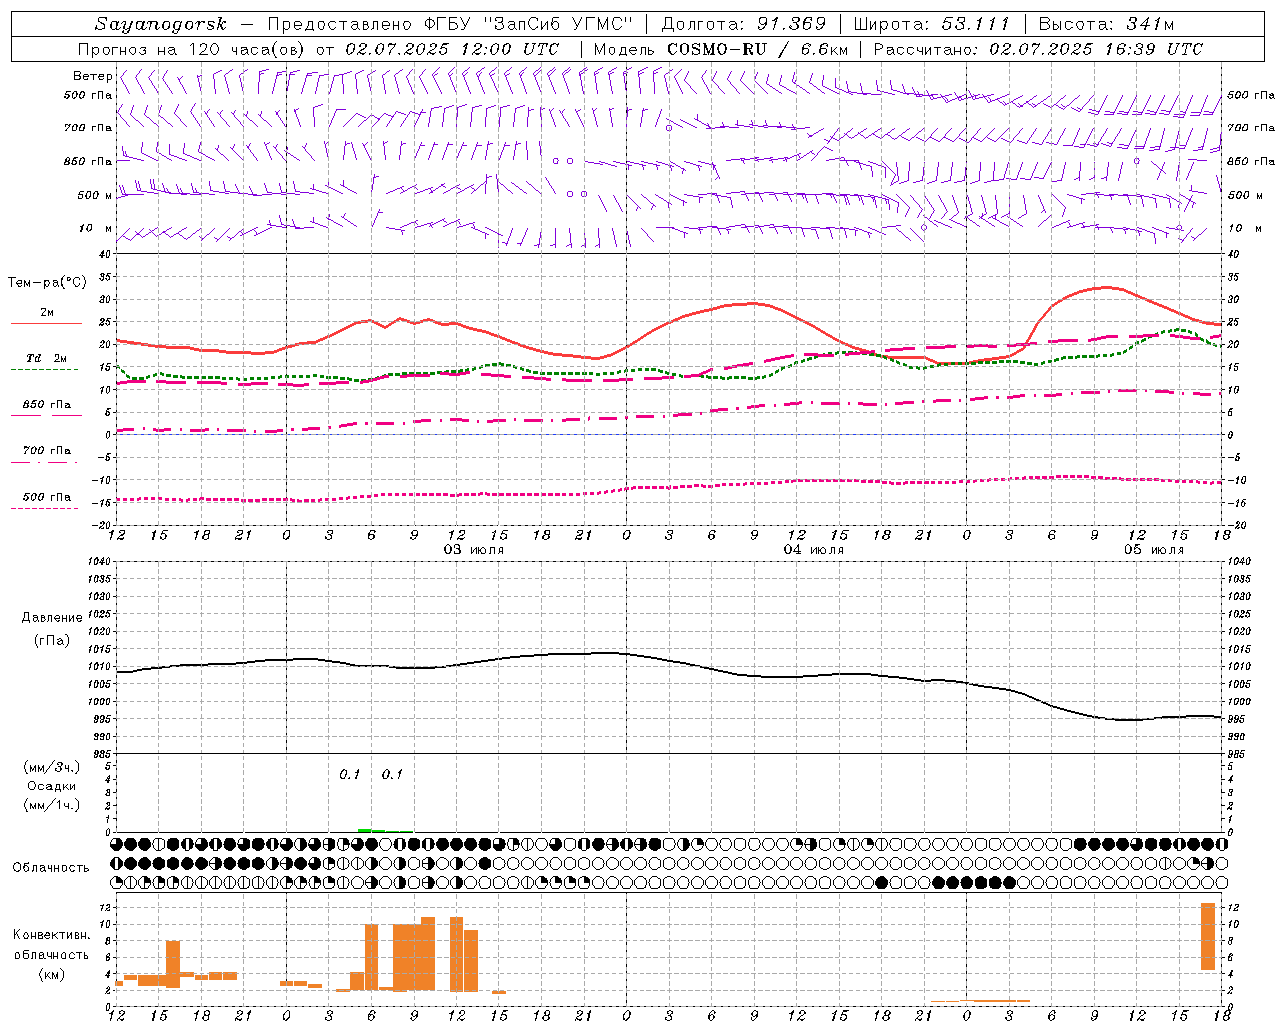
Task: Click the '04 июля' date label
Action: pyautogui.click(x=813, y=550)
